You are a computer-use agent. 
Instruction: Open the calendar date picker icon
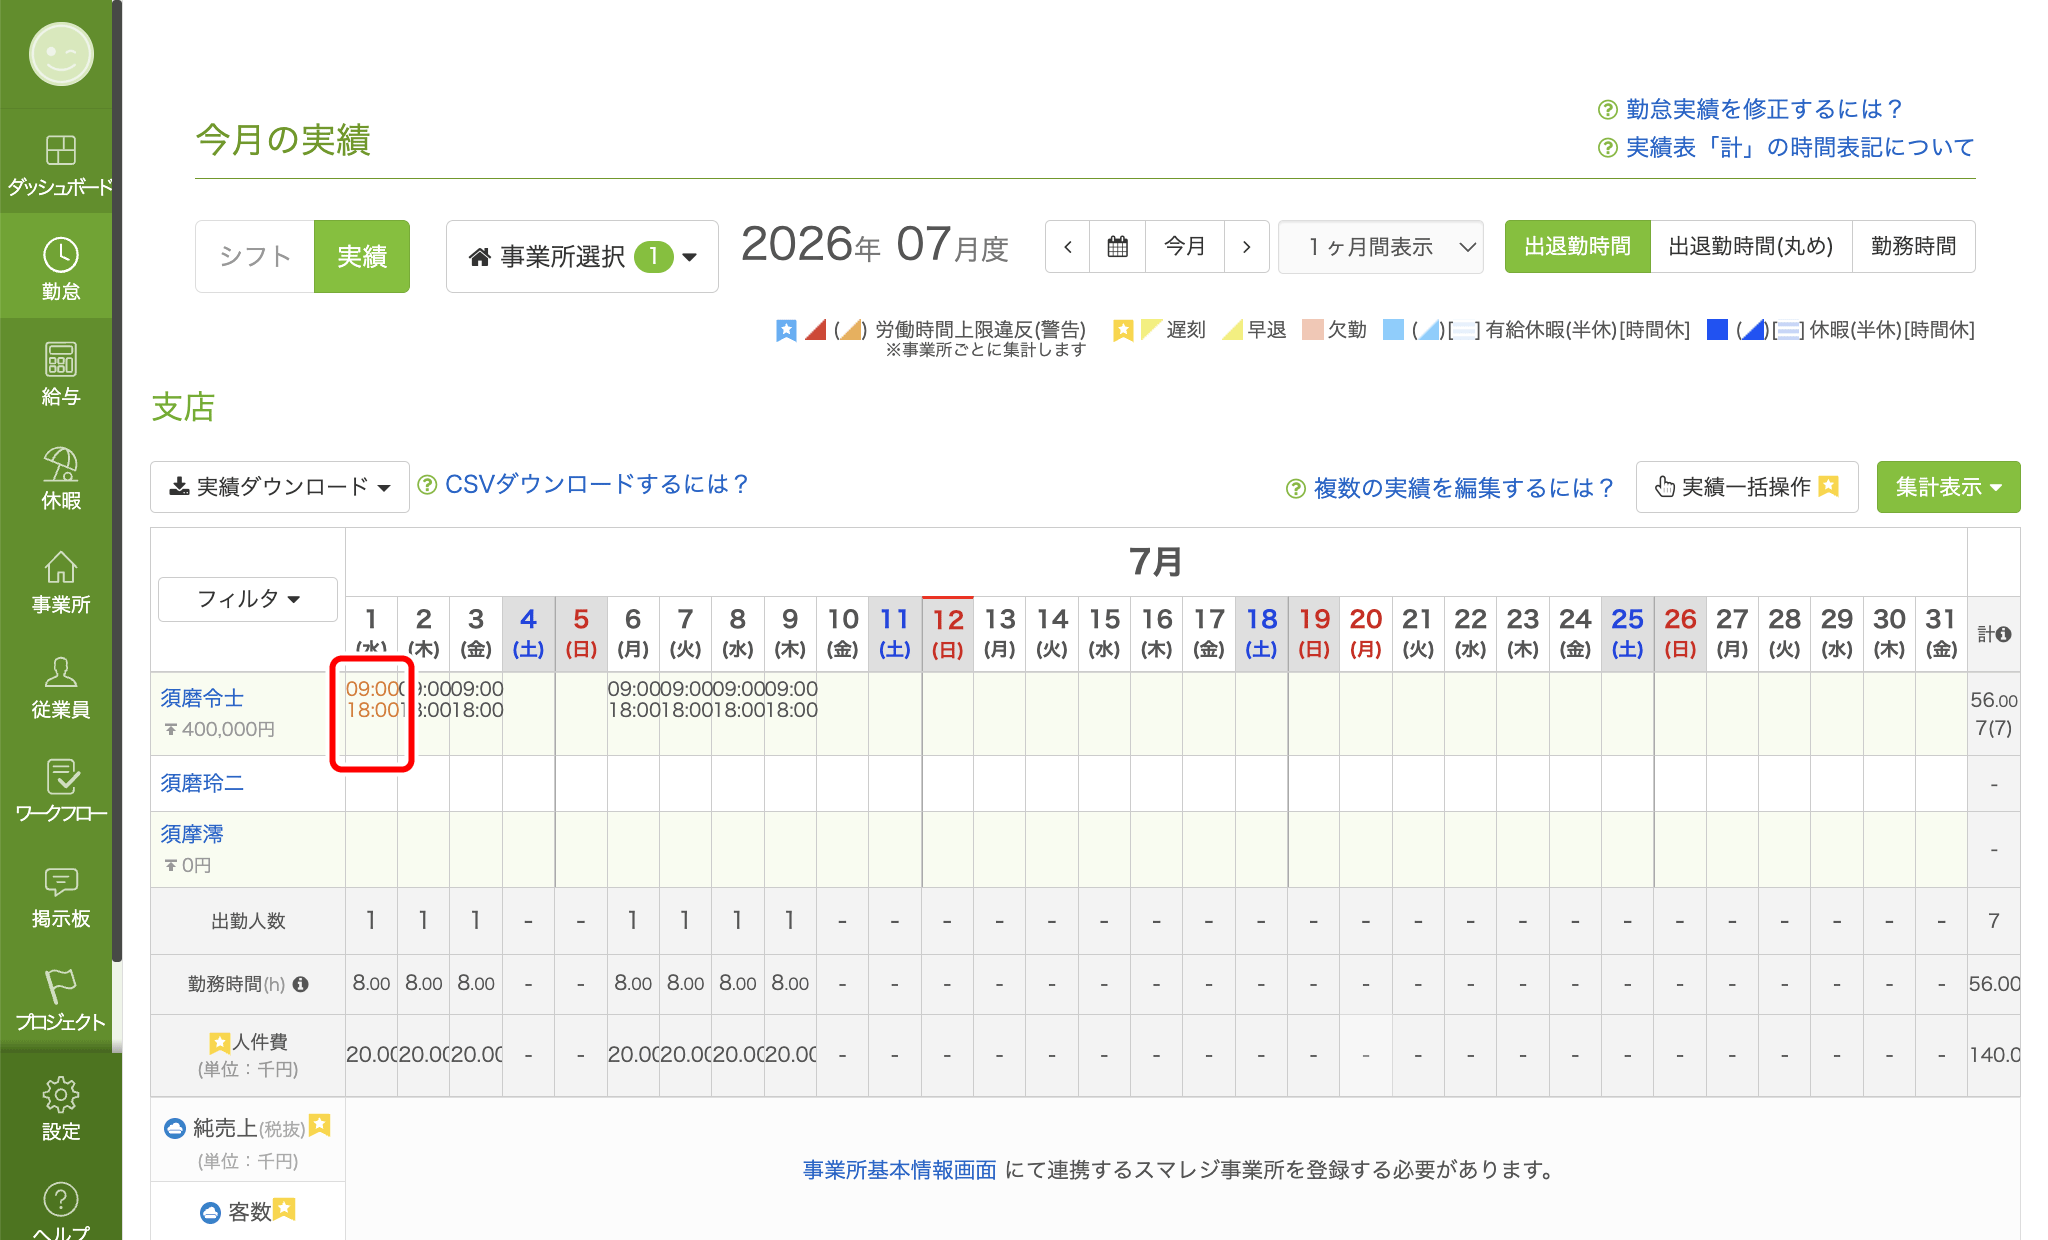1118,246
